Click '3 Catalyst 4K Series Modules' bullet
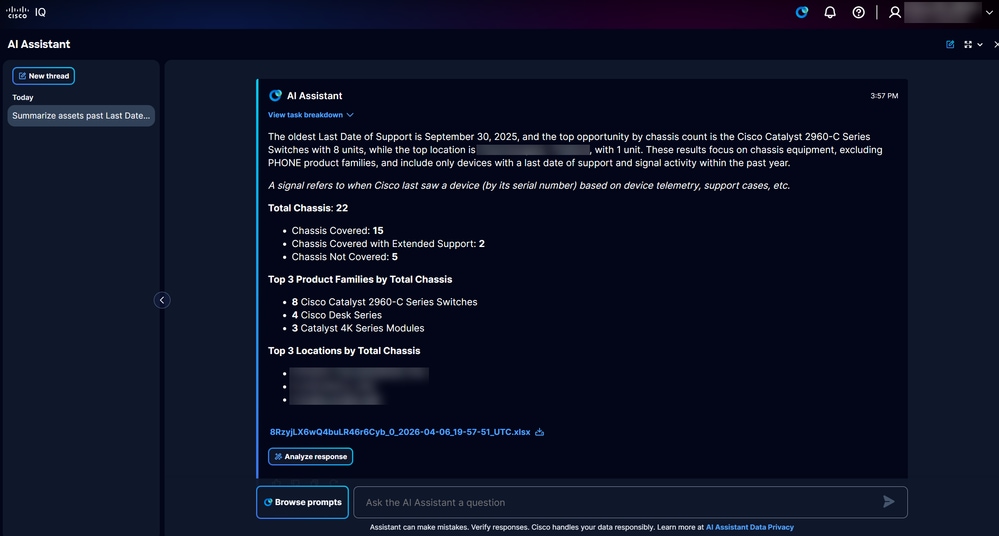 click(x=357, y=328)
